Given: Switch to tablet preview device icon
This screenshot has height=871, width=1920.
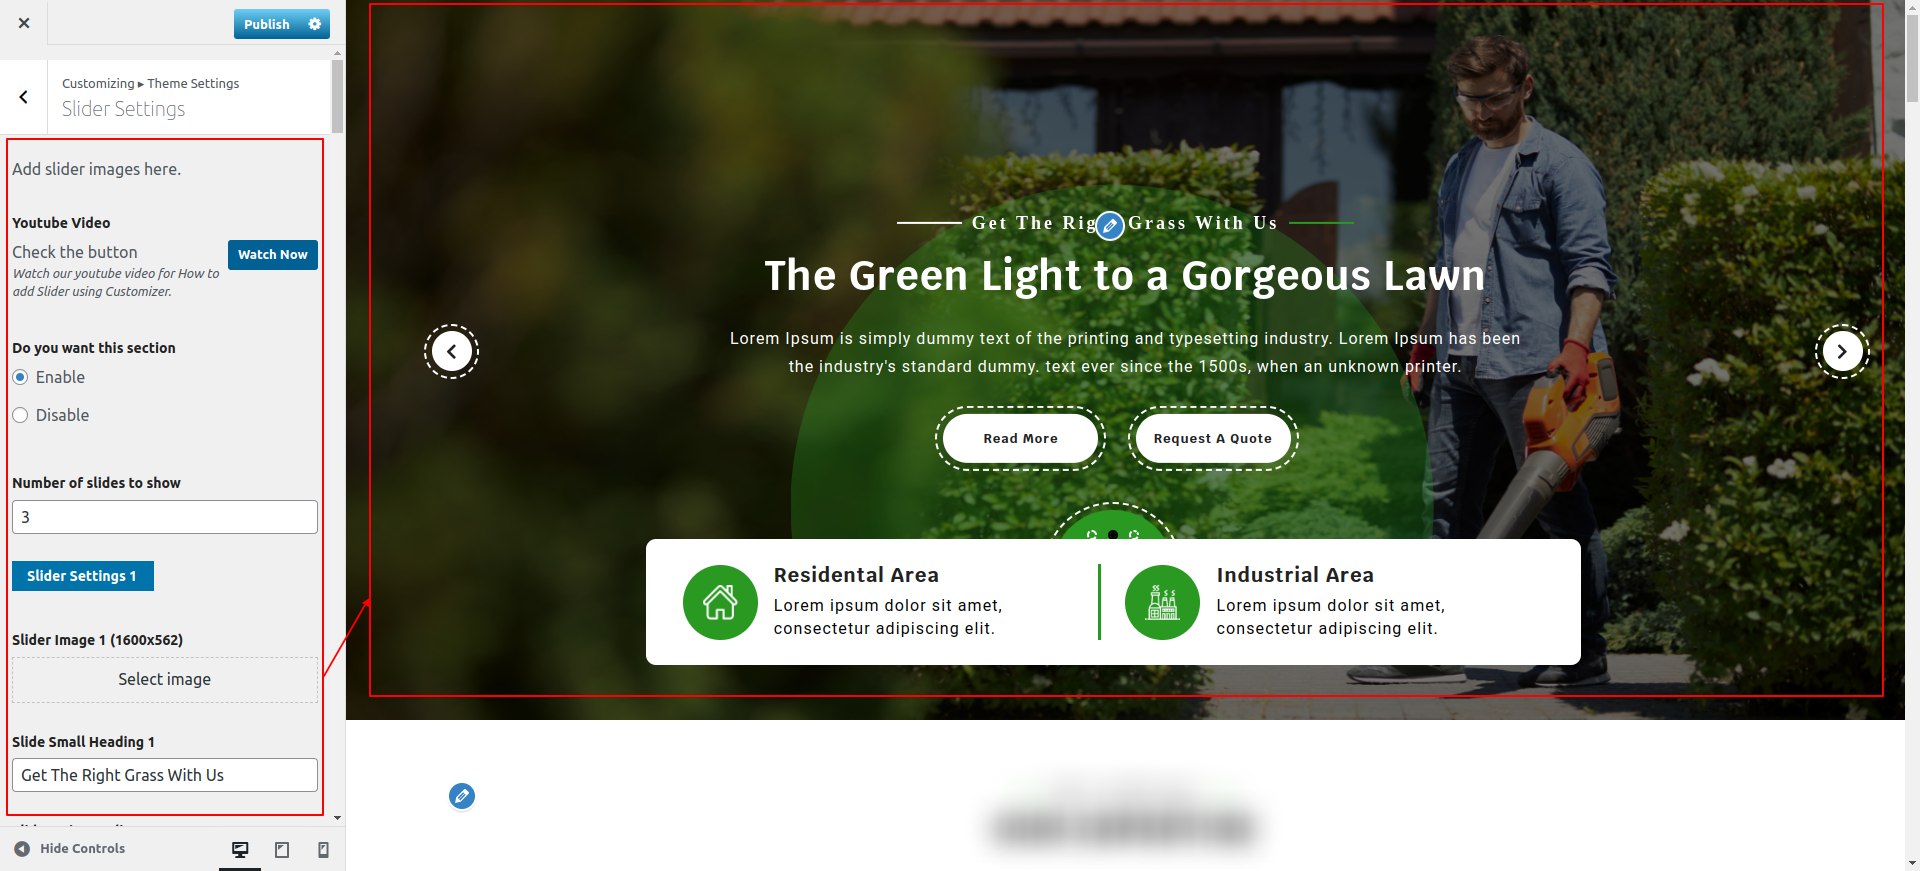Looking at the screenshot, I should [x=282, y=849].
